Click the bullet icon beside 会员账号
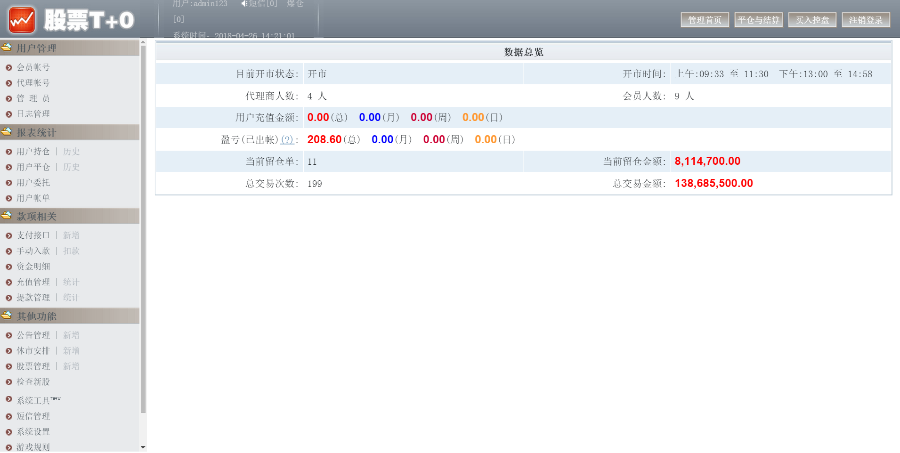The width and height of the screenshot is (900, 453). point(9,68)
